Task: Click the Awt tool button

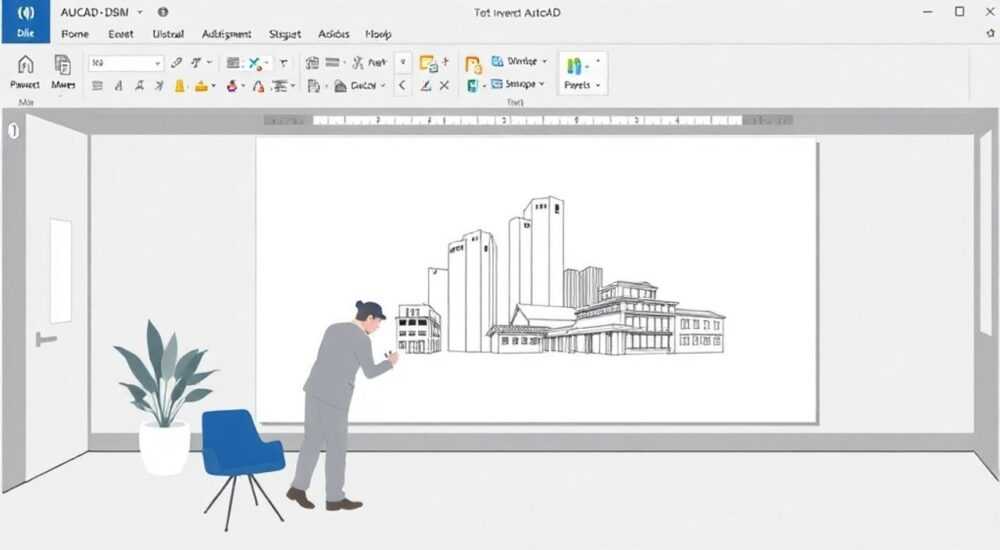Action: pyautogui.click(x=370, y=63)
